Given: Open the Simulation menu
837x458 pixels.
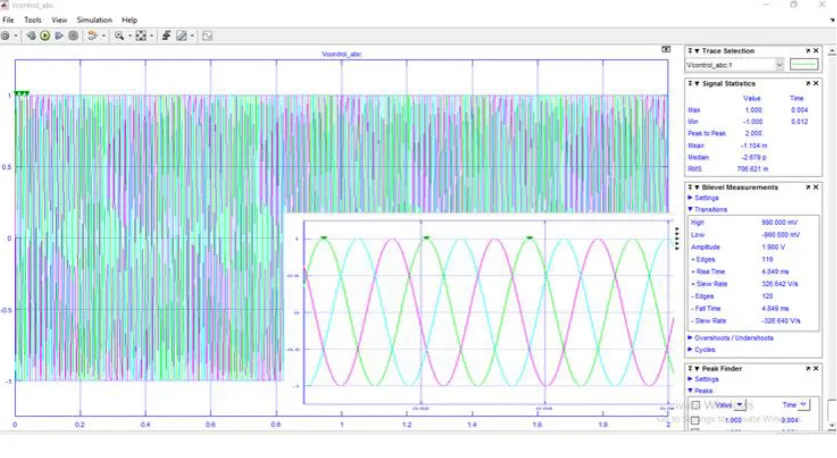Looking at the screenshot, I should (x=94, y=20).
